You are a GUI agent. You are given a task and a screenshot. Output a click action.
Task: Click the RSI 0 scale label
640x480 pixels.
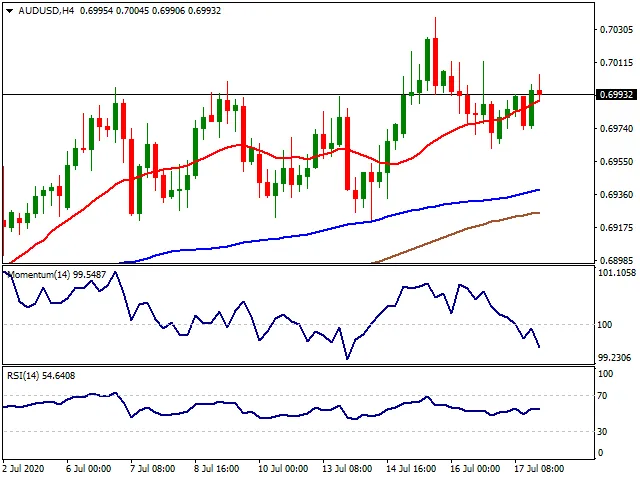(x=600, y=453)
